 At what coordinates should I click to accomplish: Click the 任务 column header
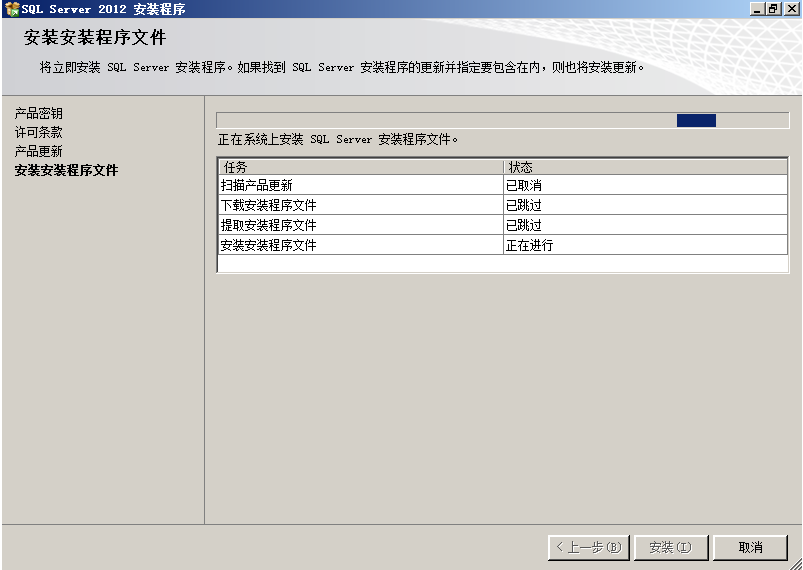click(360, 167)
